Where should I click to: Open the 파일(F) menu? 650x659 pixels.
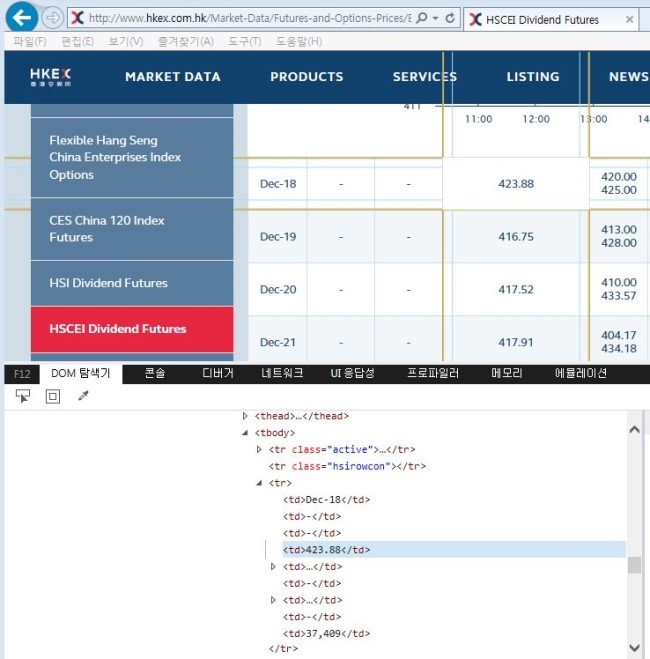[29, 41]
